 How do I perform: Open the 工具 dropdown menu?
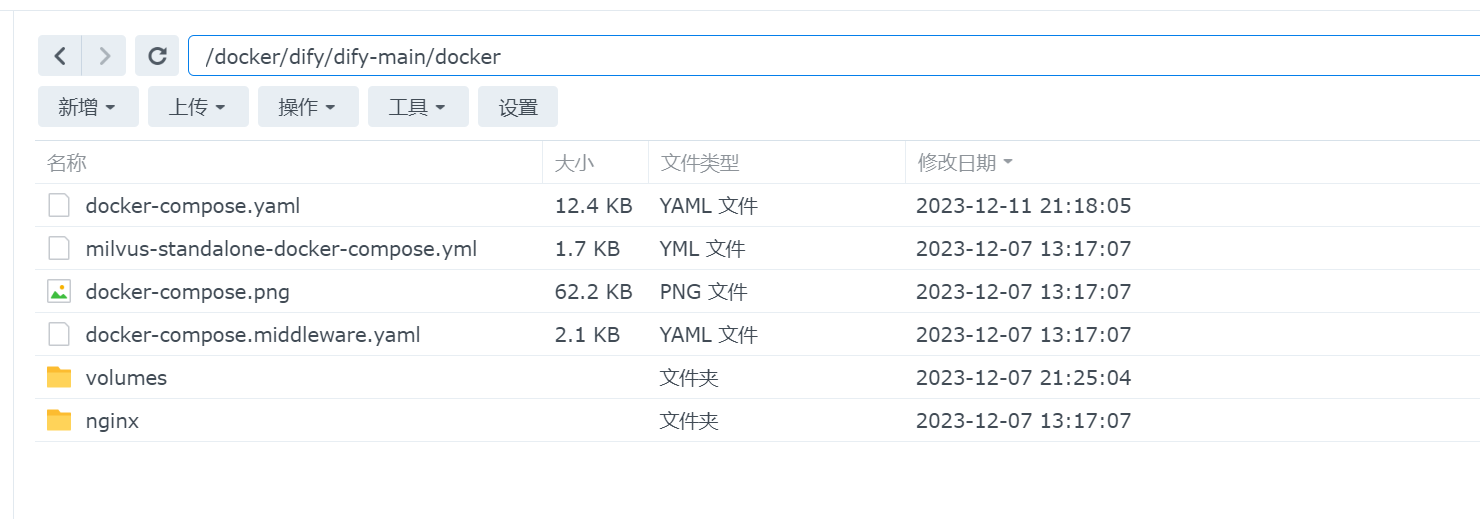coord(418,107)
